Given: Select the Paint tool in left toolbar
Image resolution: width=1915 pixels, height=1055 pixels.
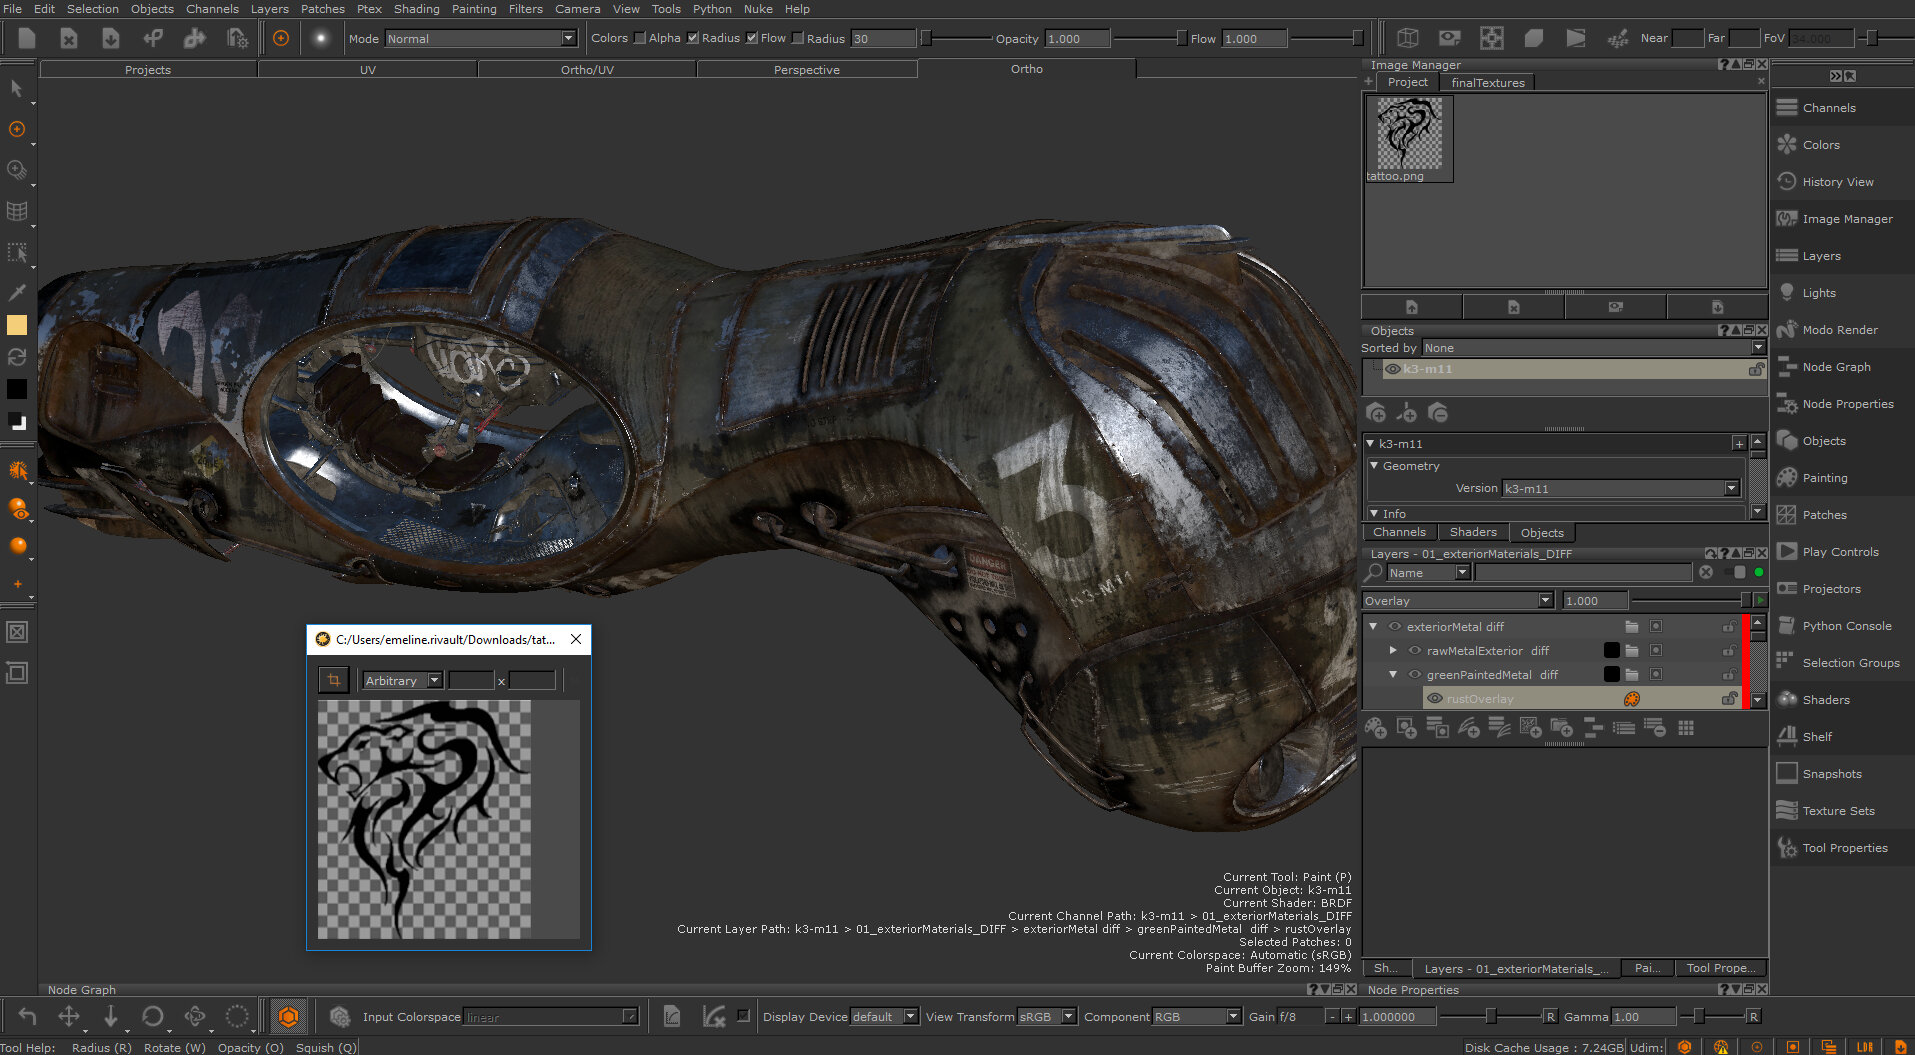Looking at the screenshot, I should tap(17, 129).
